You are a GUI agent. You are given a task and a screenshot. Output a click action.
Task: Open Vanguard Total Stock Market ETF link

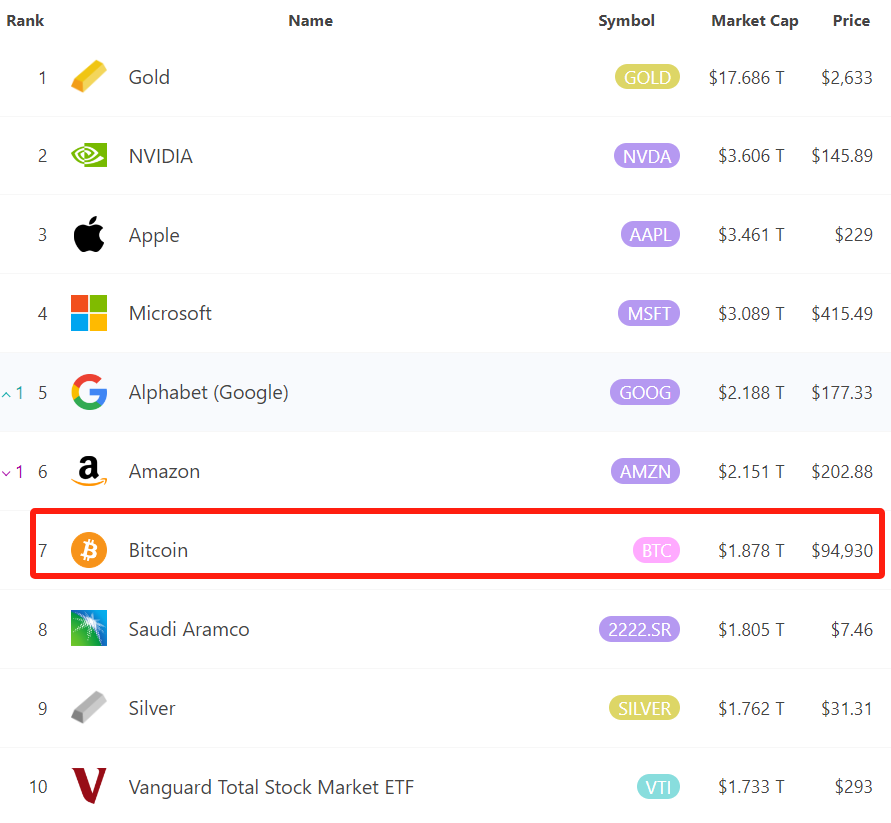[271, 787]
